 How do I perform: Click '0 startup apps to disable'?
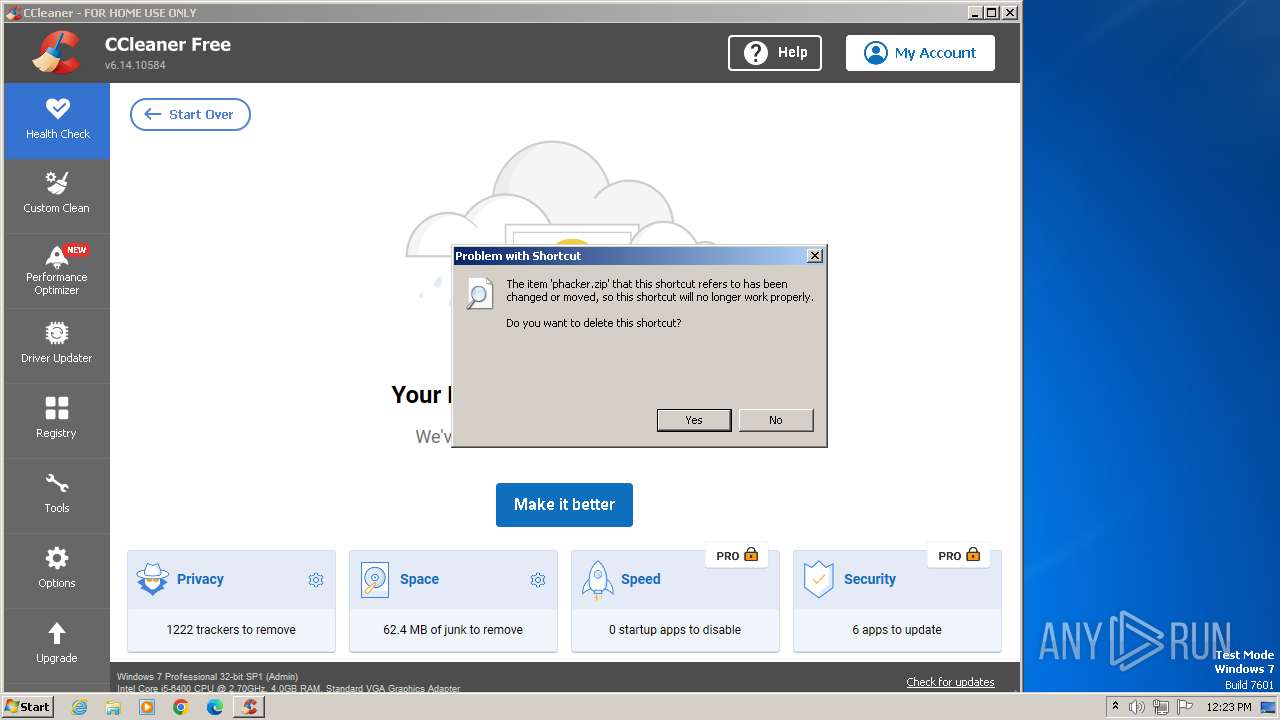(675, 630)
